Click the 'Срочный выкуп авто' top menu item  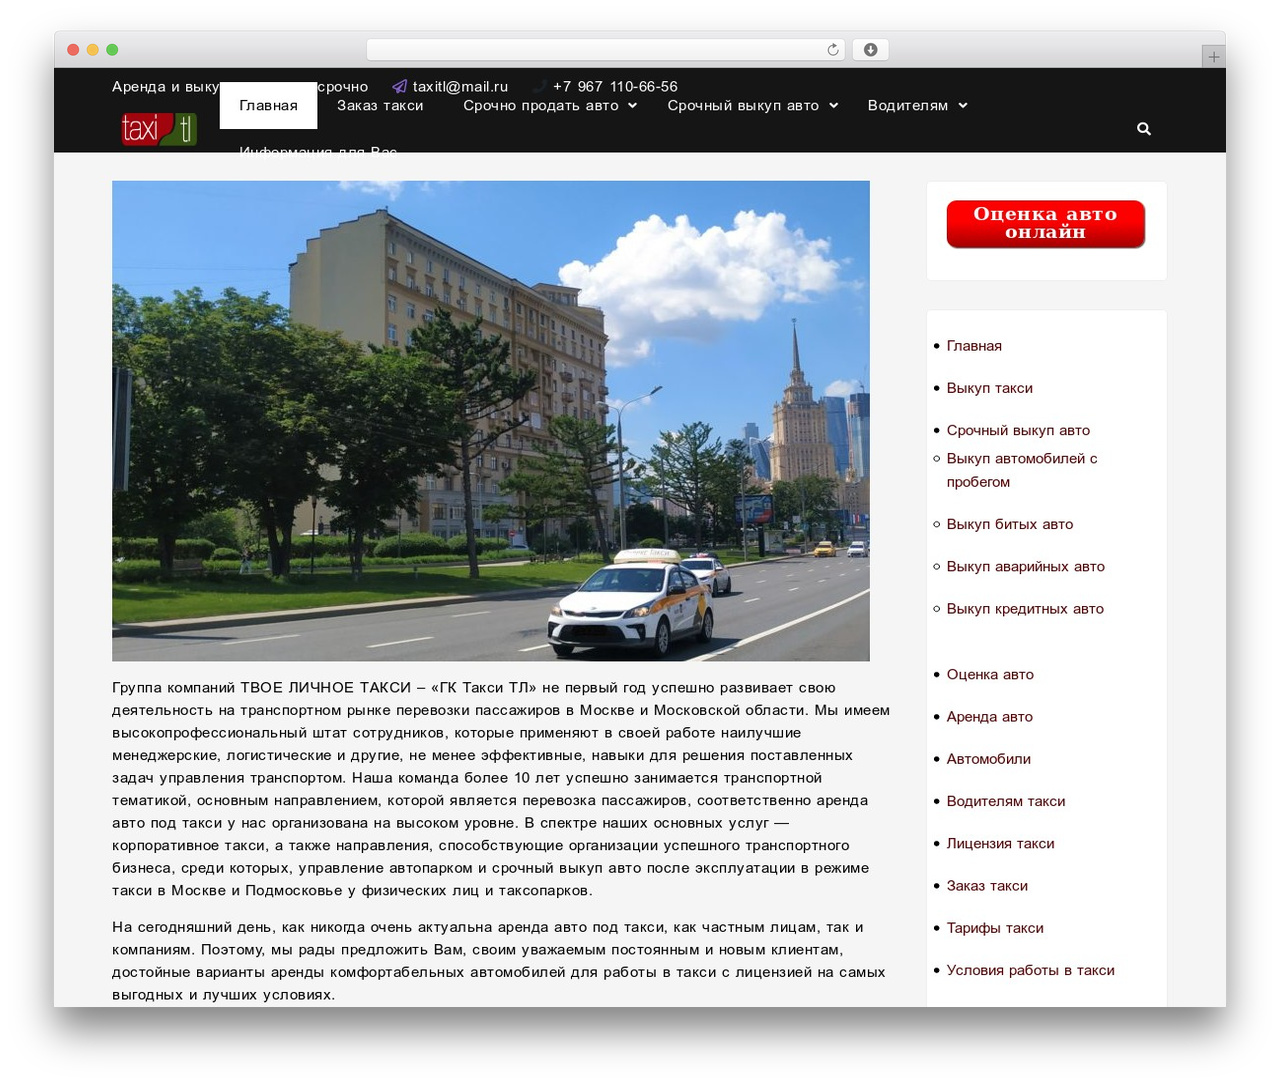coord(743,106)
